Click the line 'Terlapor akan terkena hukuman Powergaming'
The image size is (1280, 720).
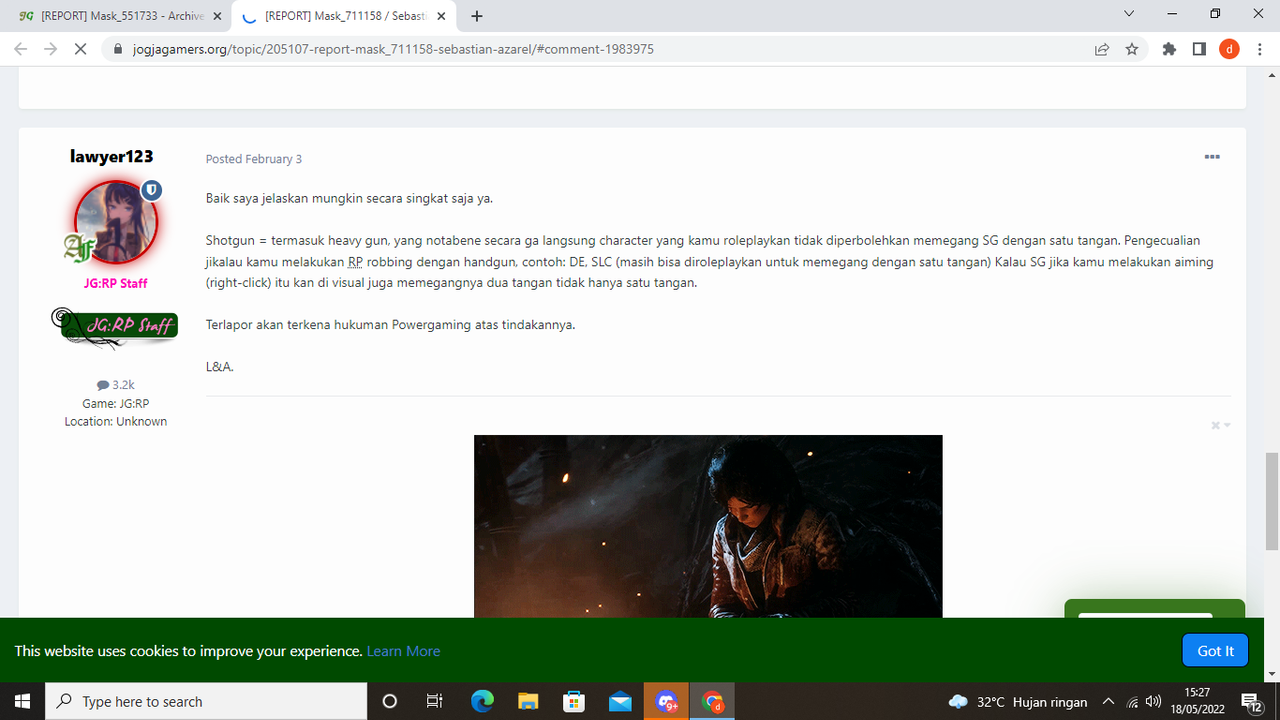(390, 325)
